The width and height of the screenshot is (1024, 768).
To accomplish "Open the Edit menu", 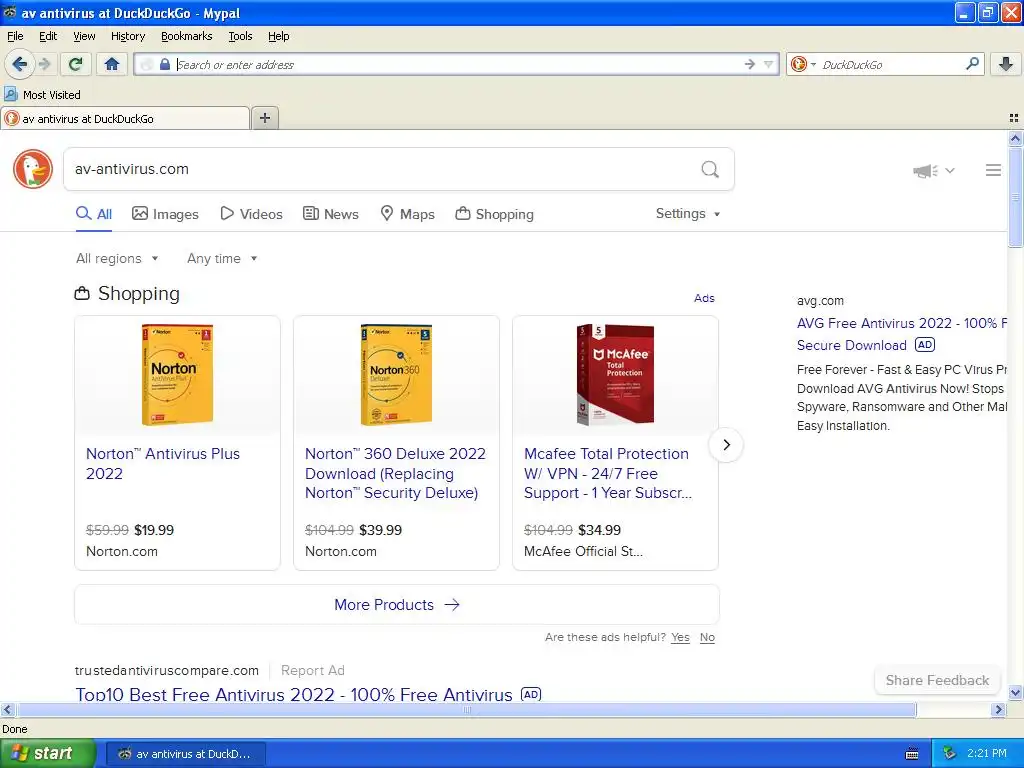I will (48, 36).
